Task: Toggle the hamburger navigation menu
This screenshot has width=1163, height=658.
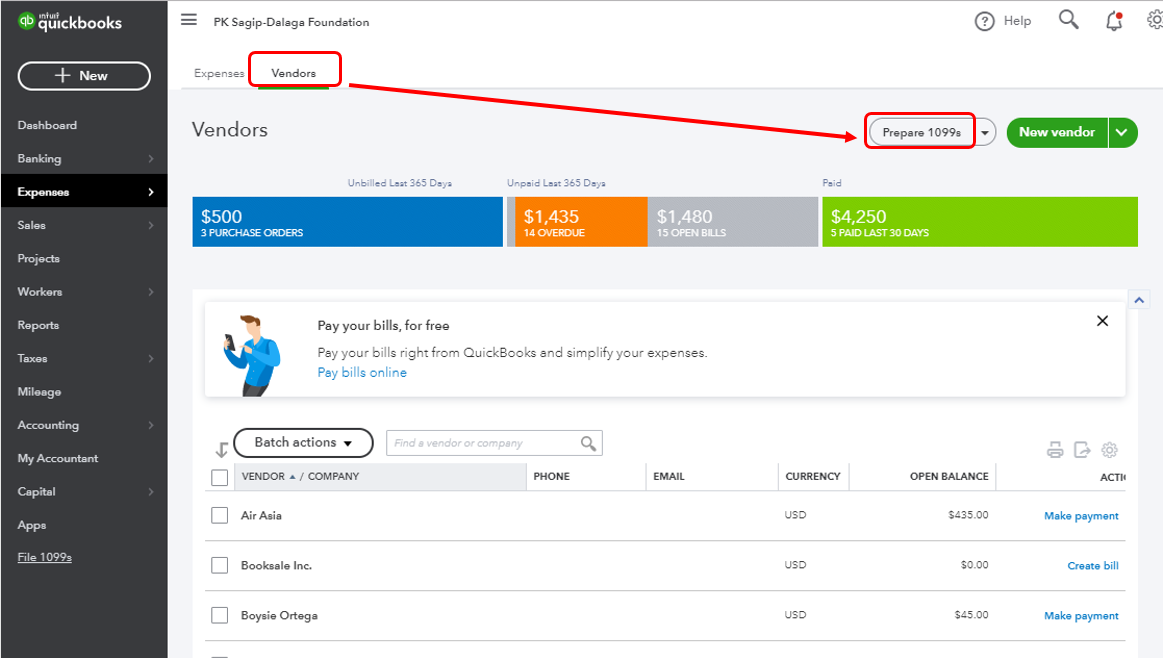Action: [189, 20]
